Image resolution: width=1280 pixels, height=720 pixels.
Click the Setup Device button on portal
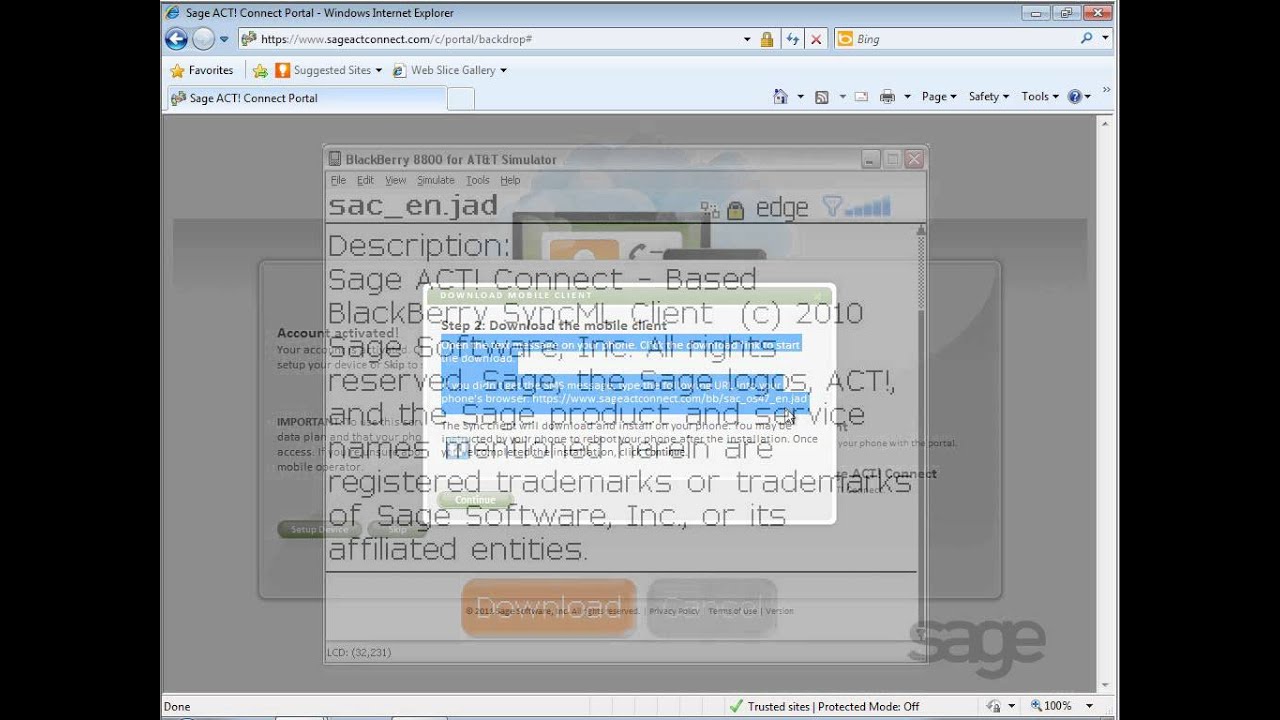coord(319,529)
